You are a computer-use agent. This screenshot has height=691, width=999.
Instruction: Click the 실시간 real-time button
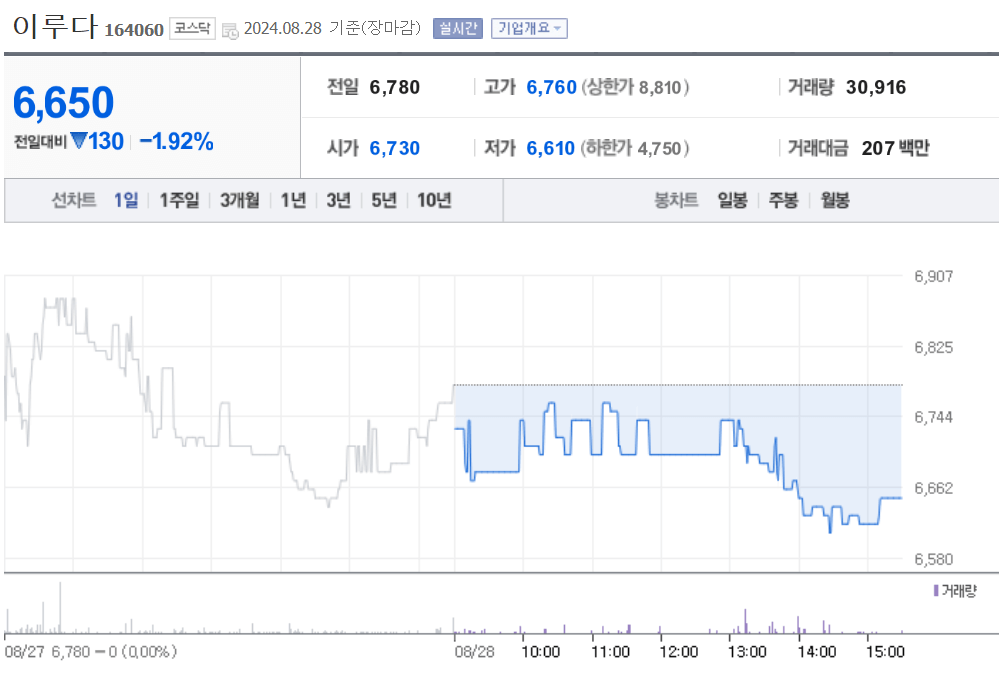tap(457, 29)
